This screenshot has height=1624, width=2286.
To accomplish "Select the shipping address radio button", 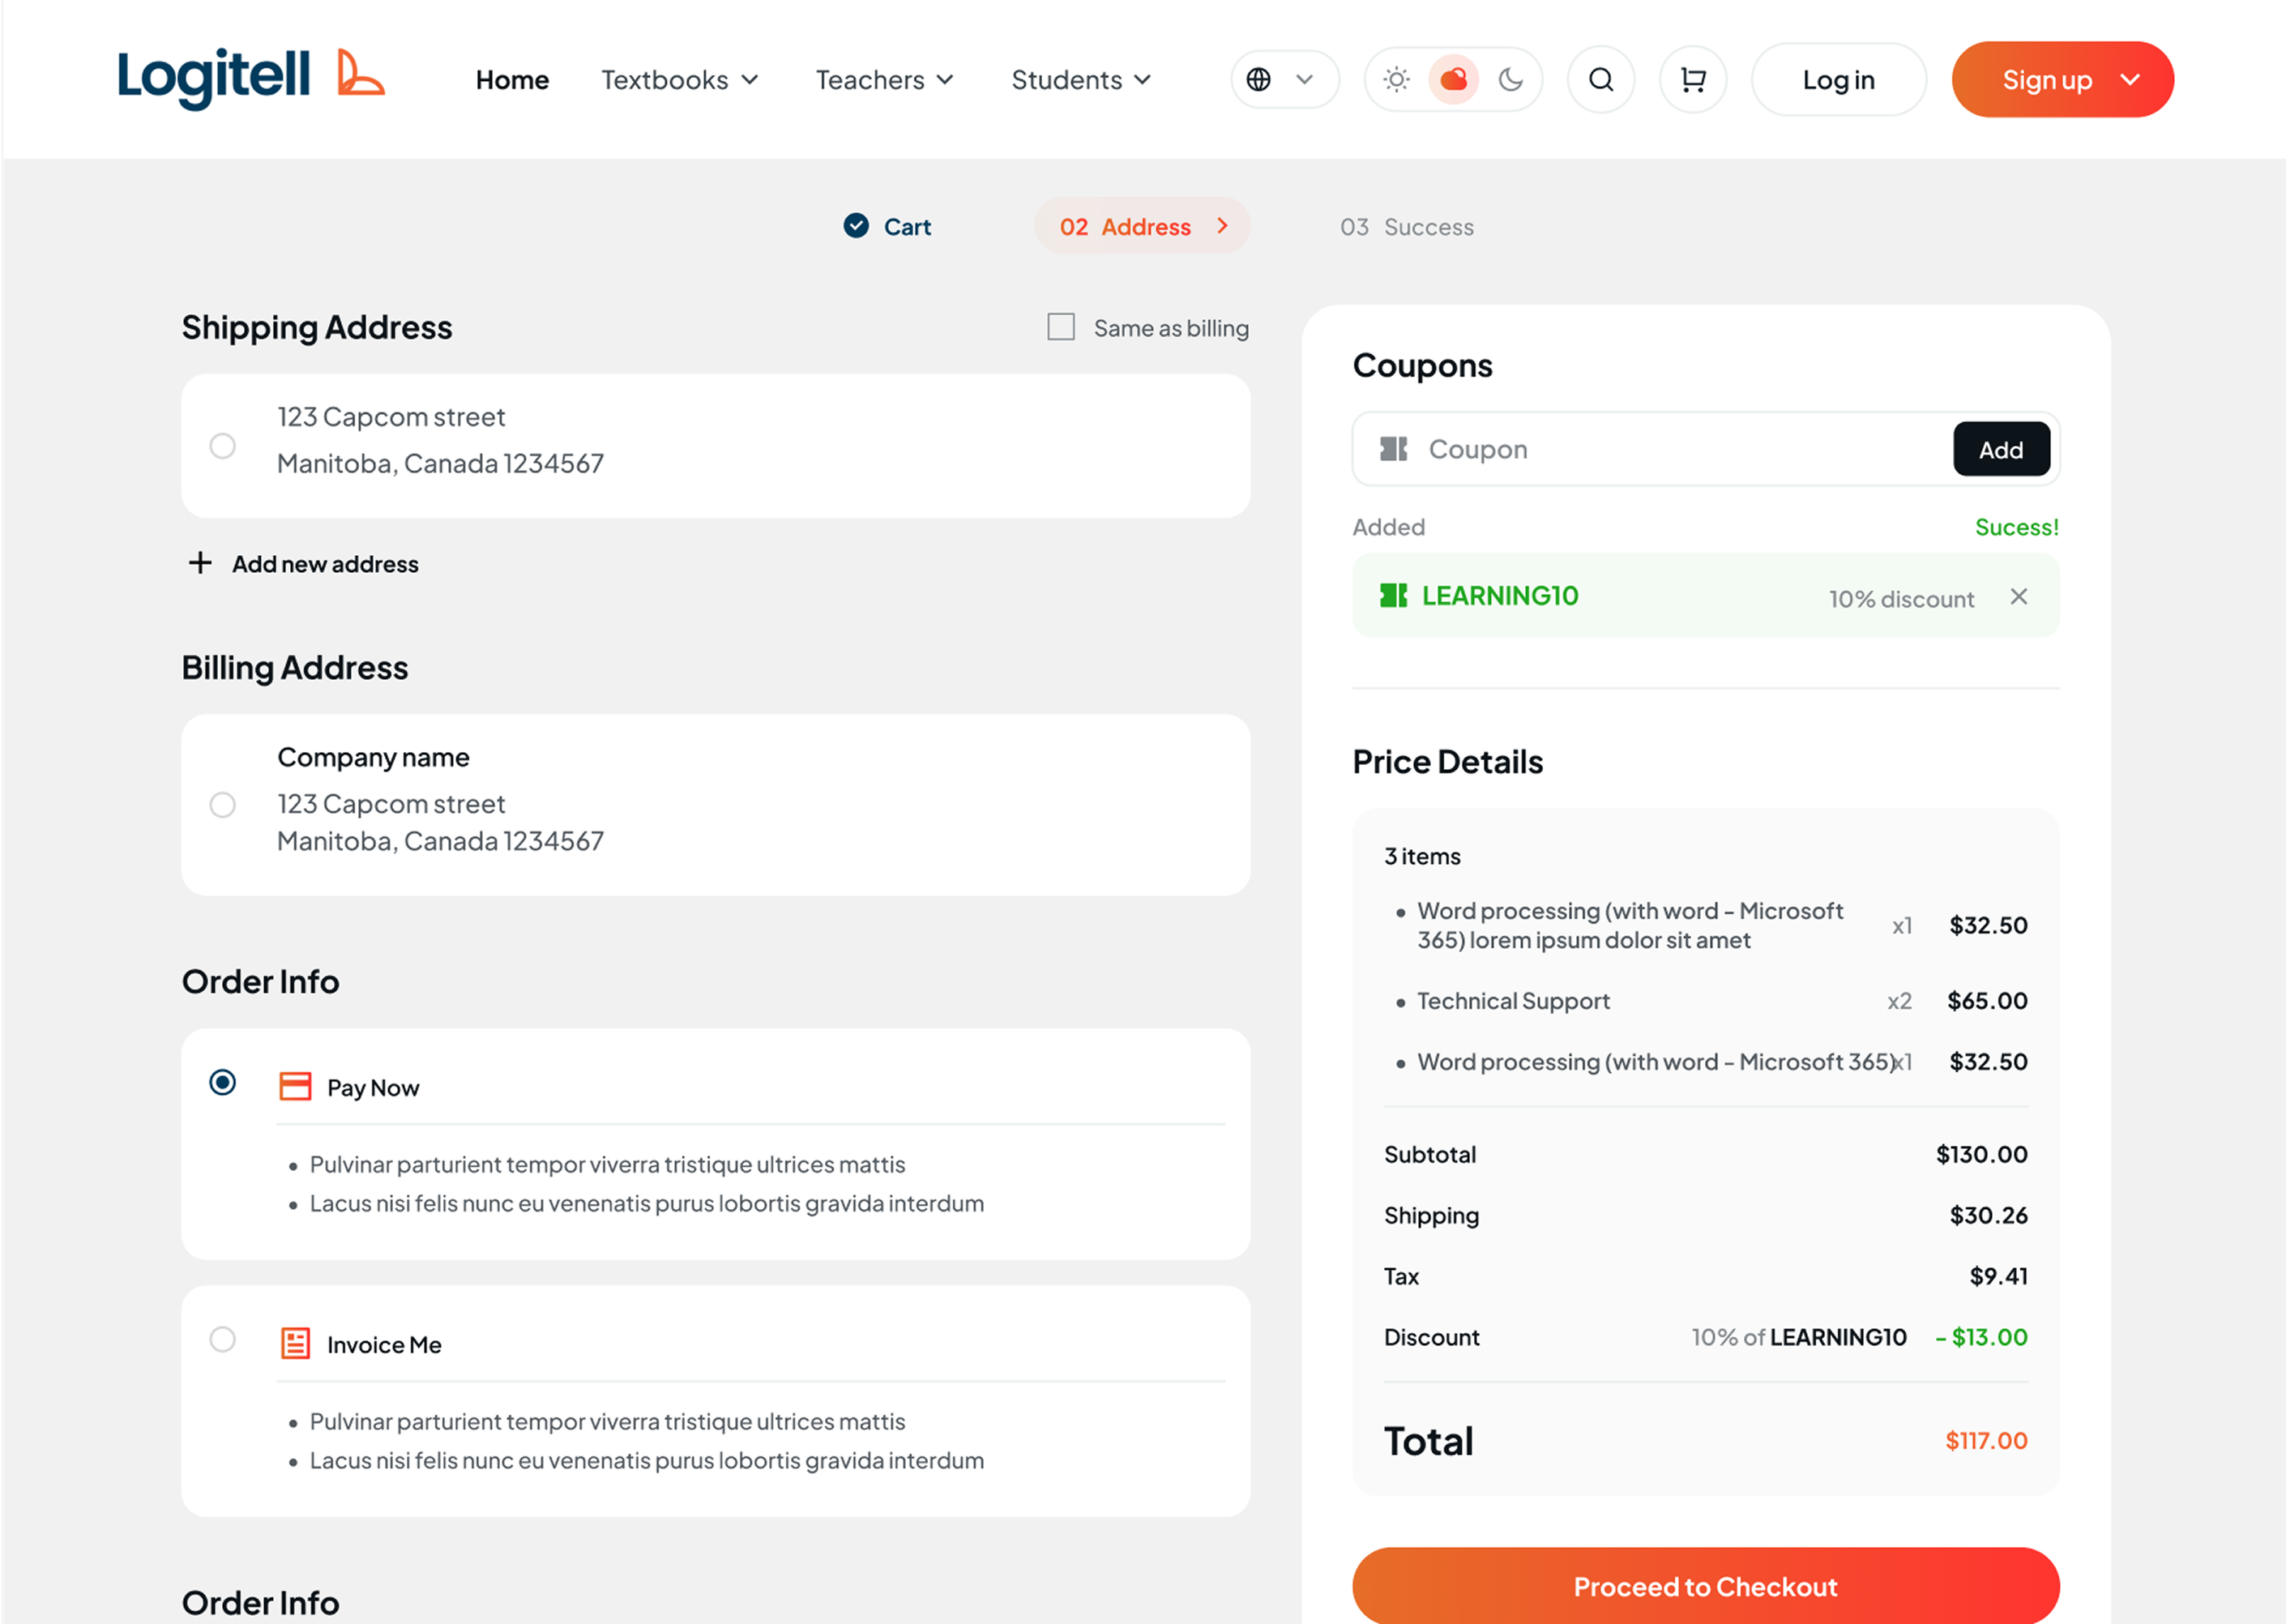I will coord(222,445).
